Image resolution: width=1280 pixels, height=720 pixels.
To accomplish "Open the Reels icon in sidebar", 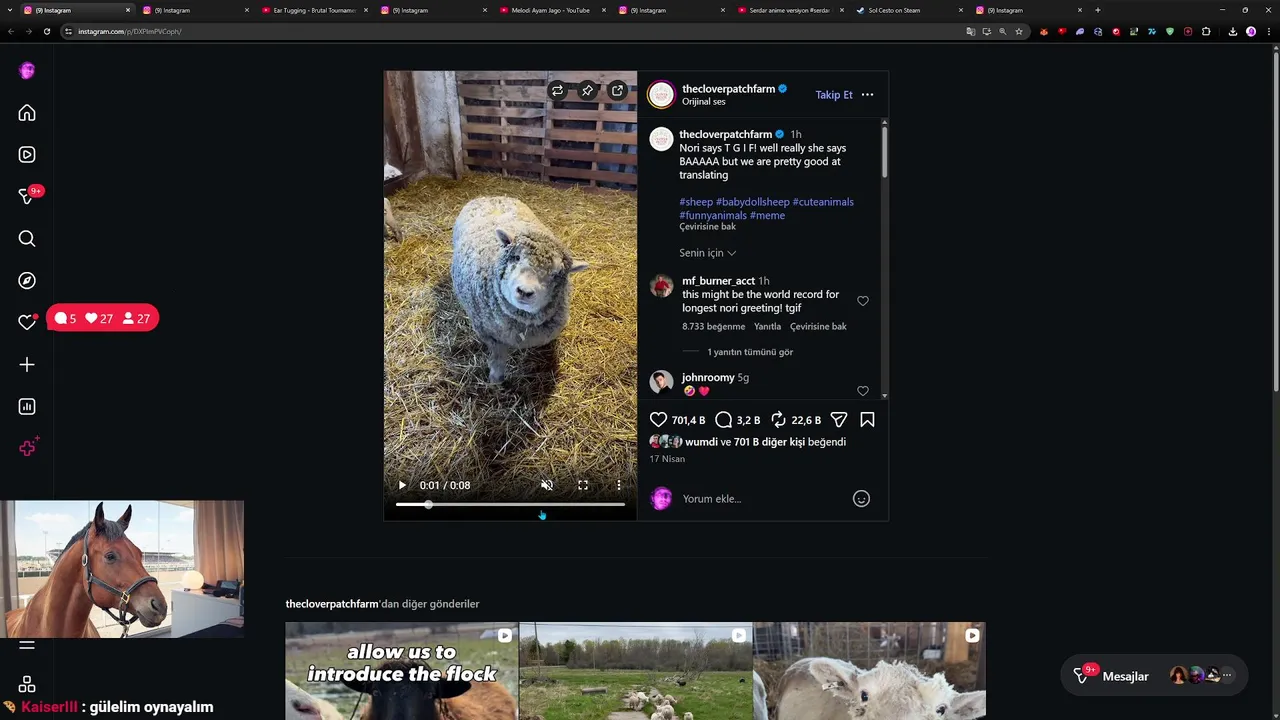I will tap(27, 155).
